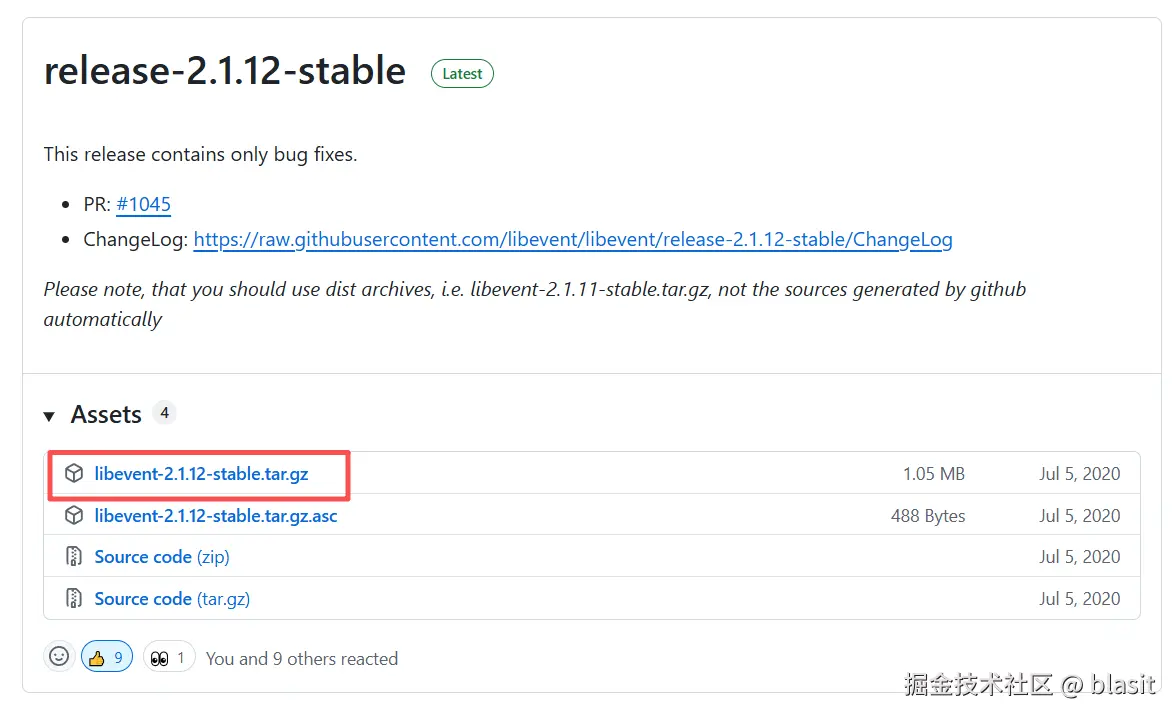The width and height of the screenshot is (1176, 719).
Task: Download the libevent-2.1.12-stable.tar.gz.asc signature
Action: (216, 516)
